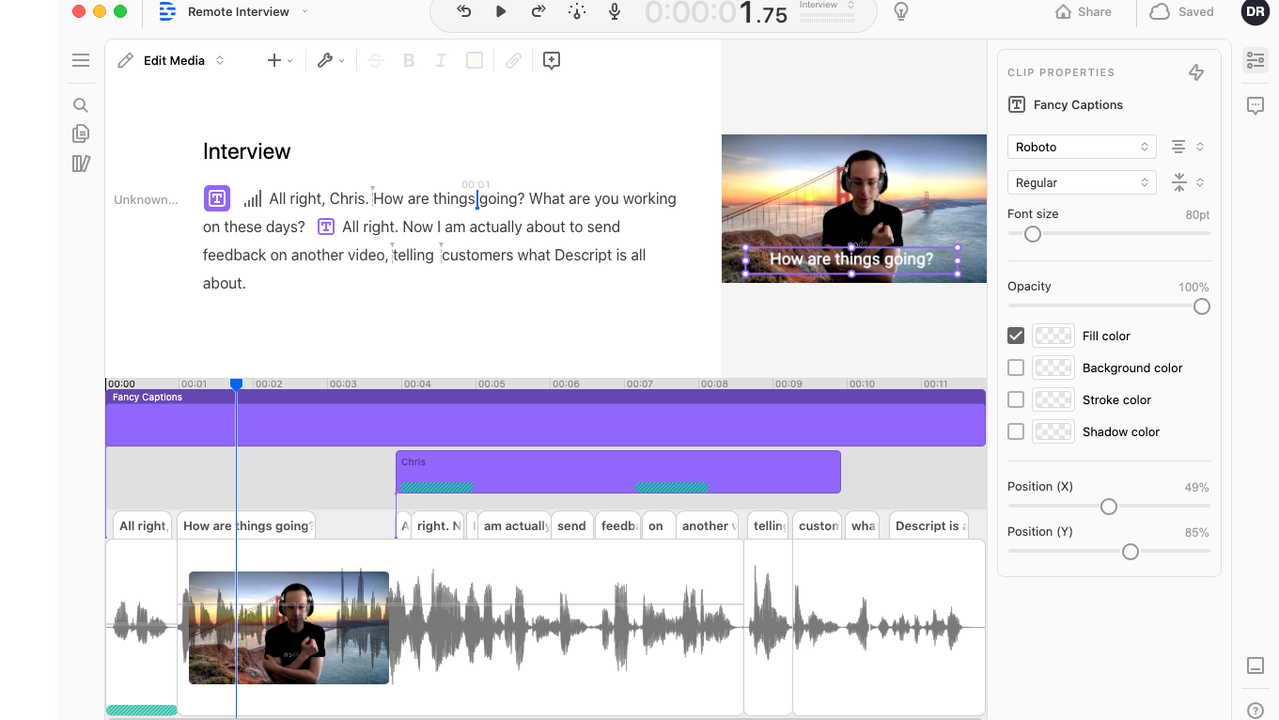Open the search icon in left sidebar
1279x720 pixels.
(81, 105)
